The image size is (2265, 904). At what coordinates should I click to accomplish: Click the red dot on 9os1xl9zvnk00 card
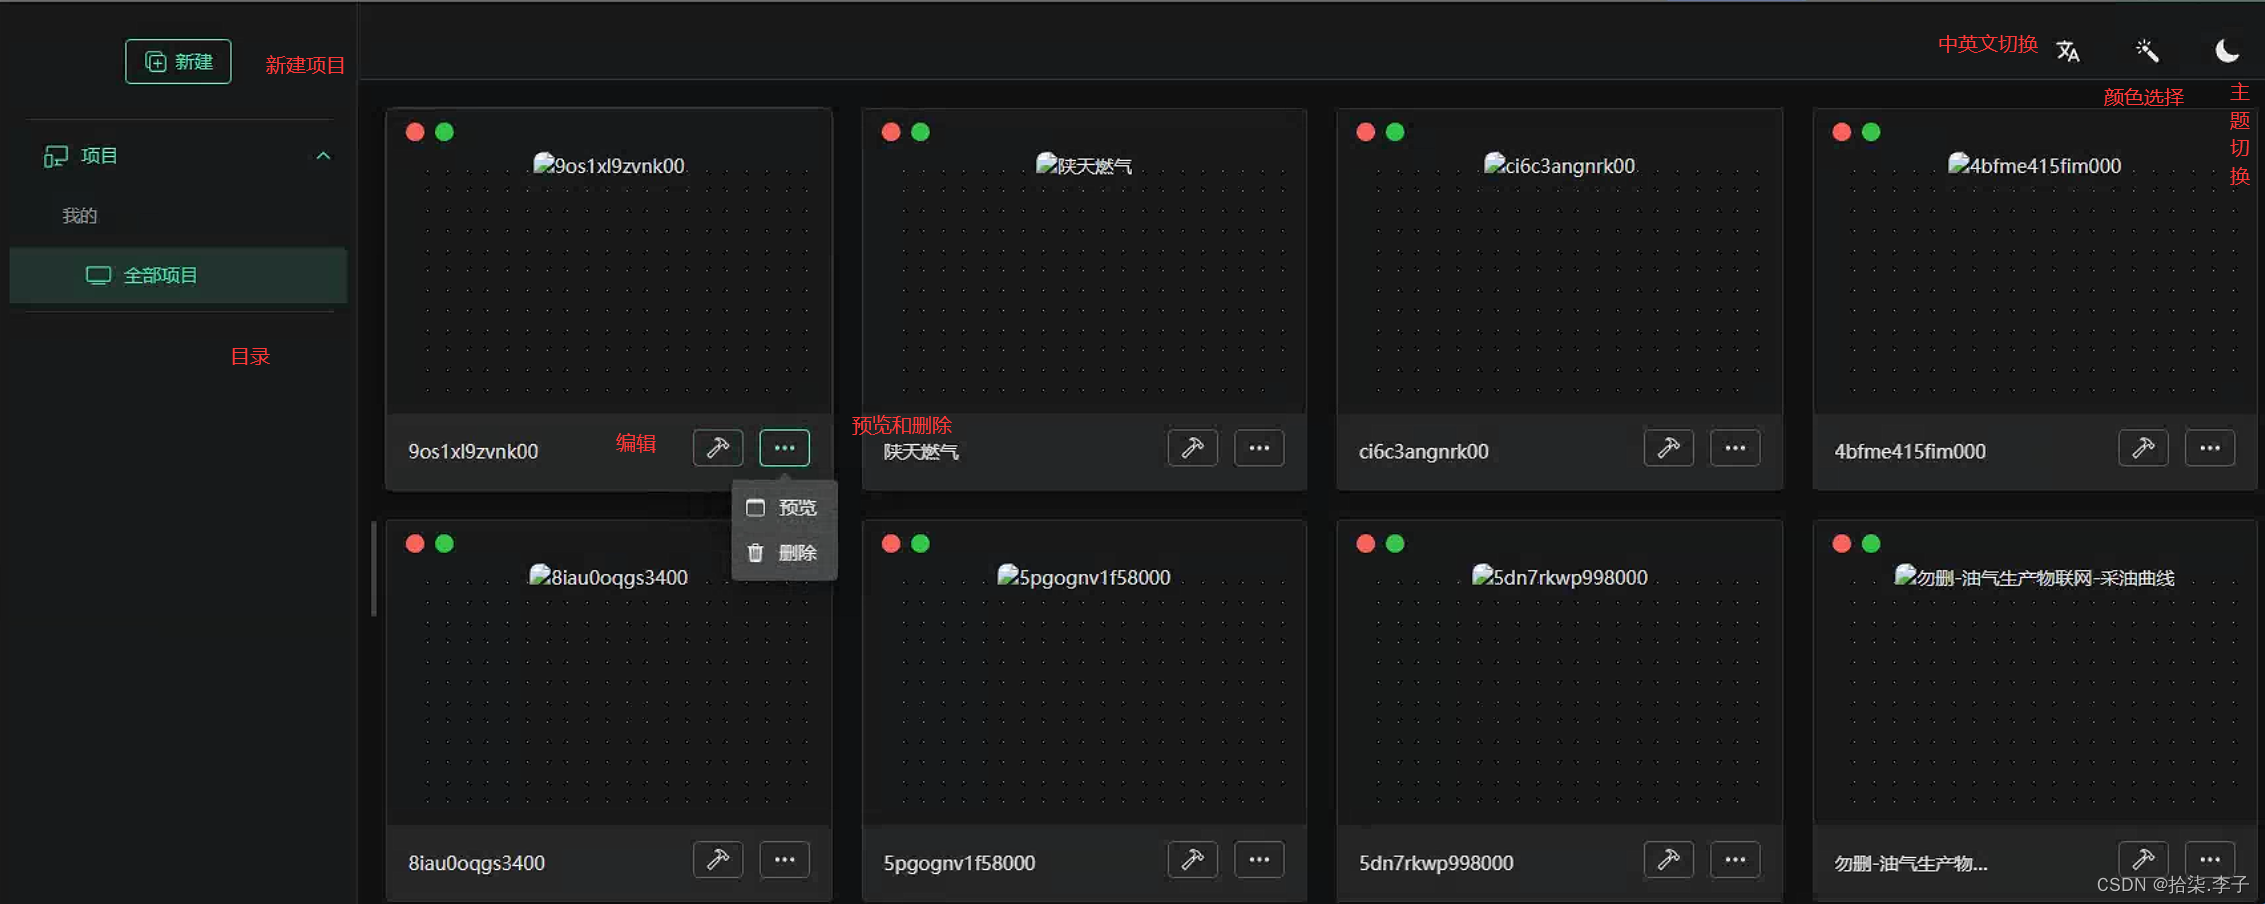415,132
